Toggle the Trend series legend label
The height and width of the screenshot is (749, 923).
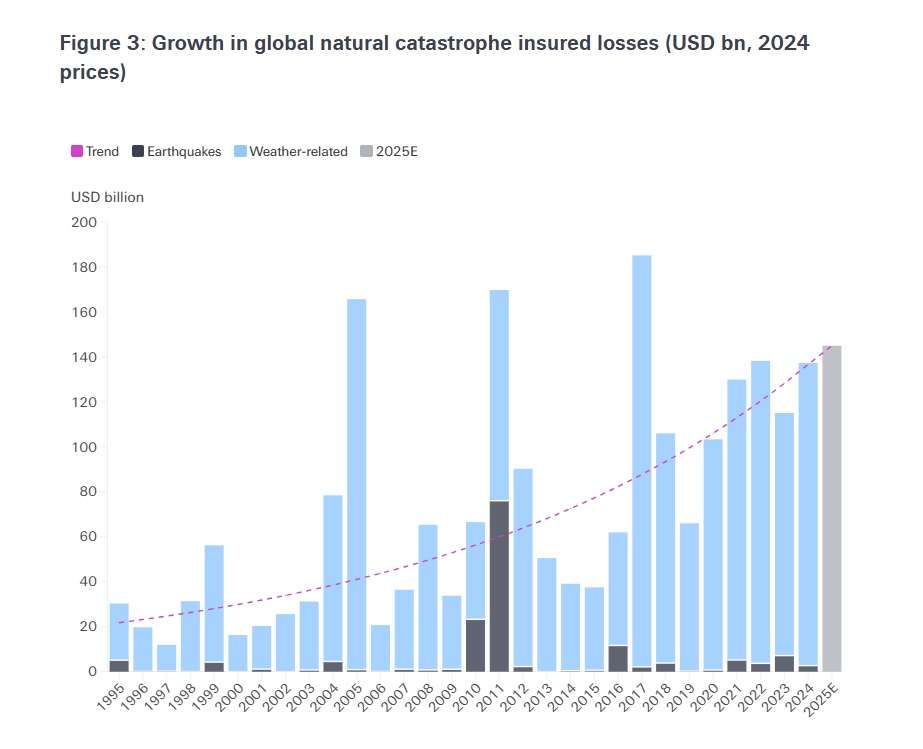(x=102, y=152)
